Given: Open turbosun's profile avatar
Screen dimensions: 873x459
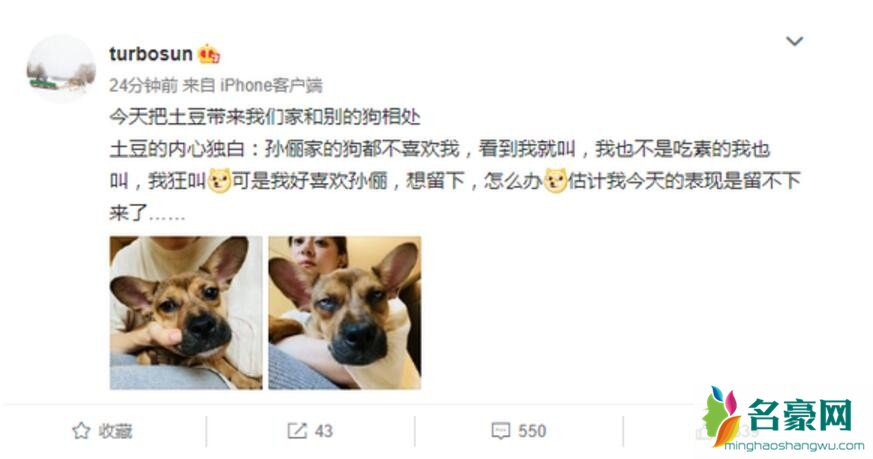Looking at the screenshot, I should (61, 69).
